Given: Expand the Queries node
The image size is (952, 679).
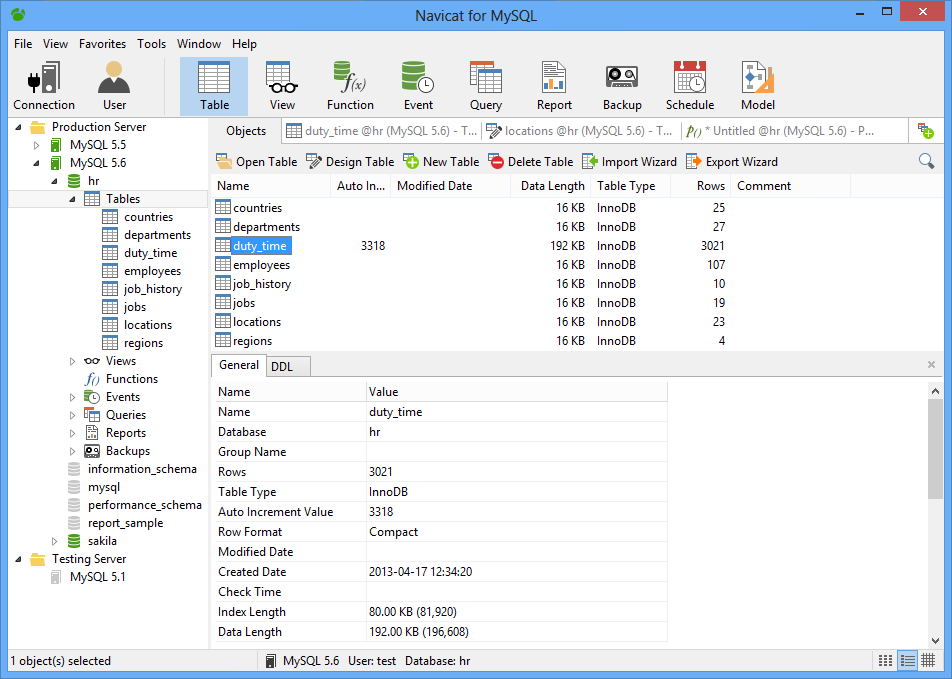Looking at the screenshot, I should click(x=72, y=415).
